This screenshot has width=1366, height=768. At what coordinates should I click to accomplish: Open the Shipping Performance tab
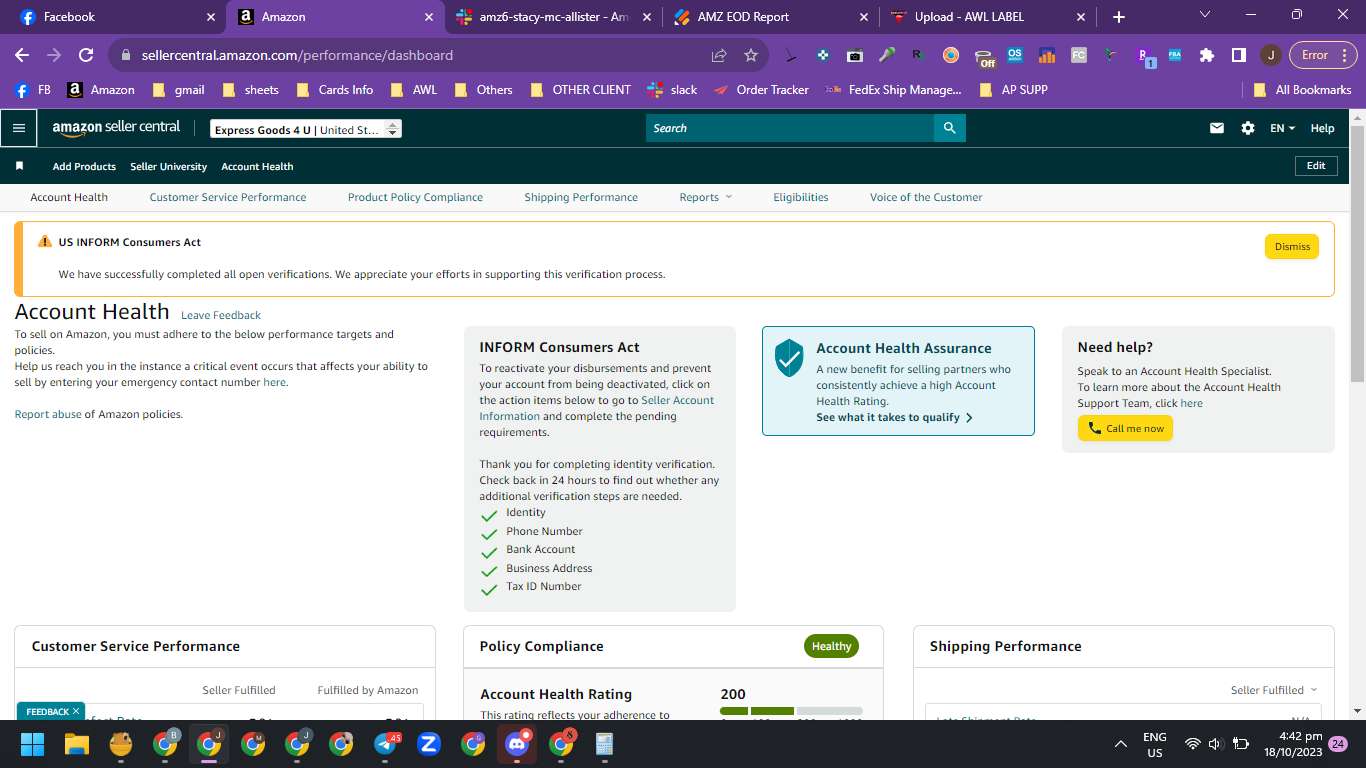coord(581,197)
